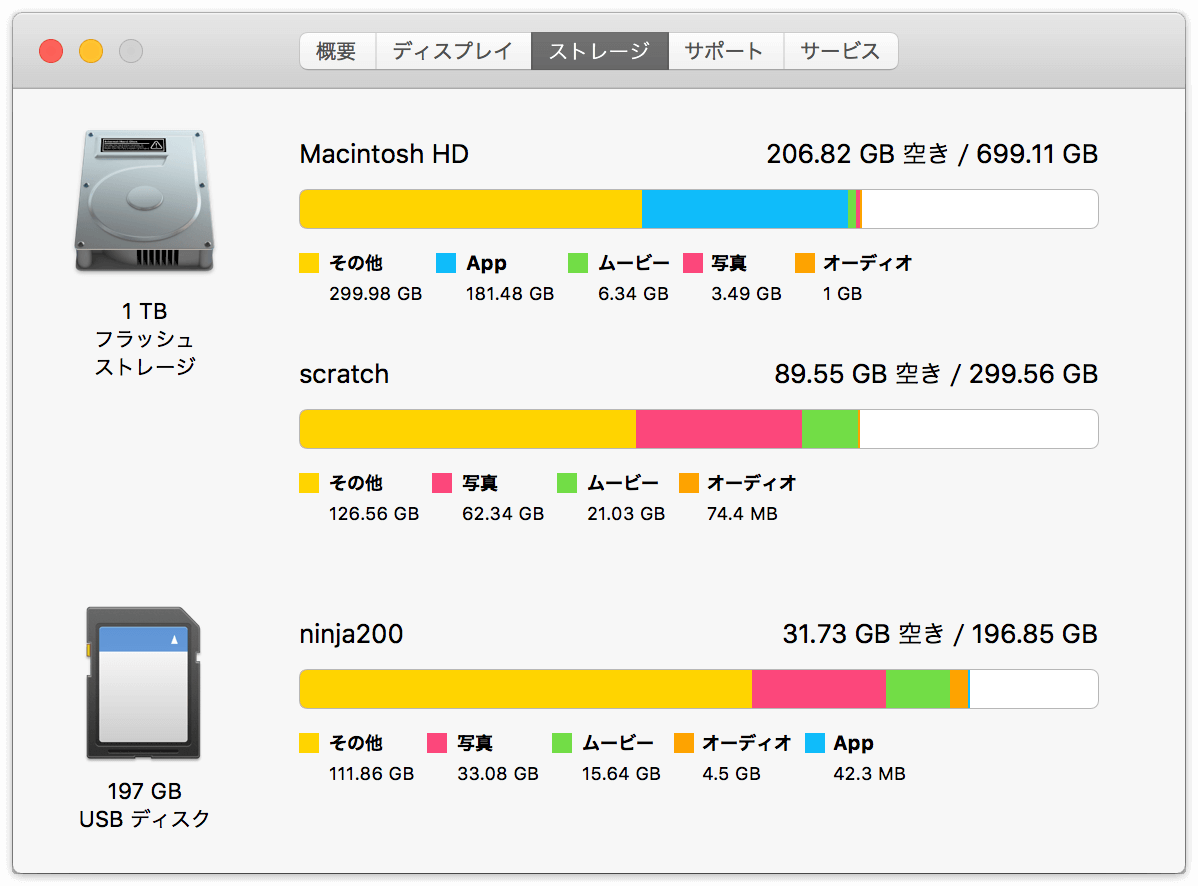Viewport: 1198px width, 886px height.
Task: Click the SD card USB disk icon
Action: tap(143, 683)
